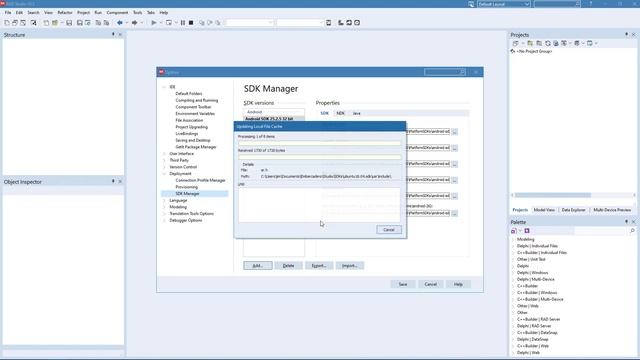Viewport: 640px width, 360px height.
Task: Expand Translation Tools Options node
Action: [164, 214]
